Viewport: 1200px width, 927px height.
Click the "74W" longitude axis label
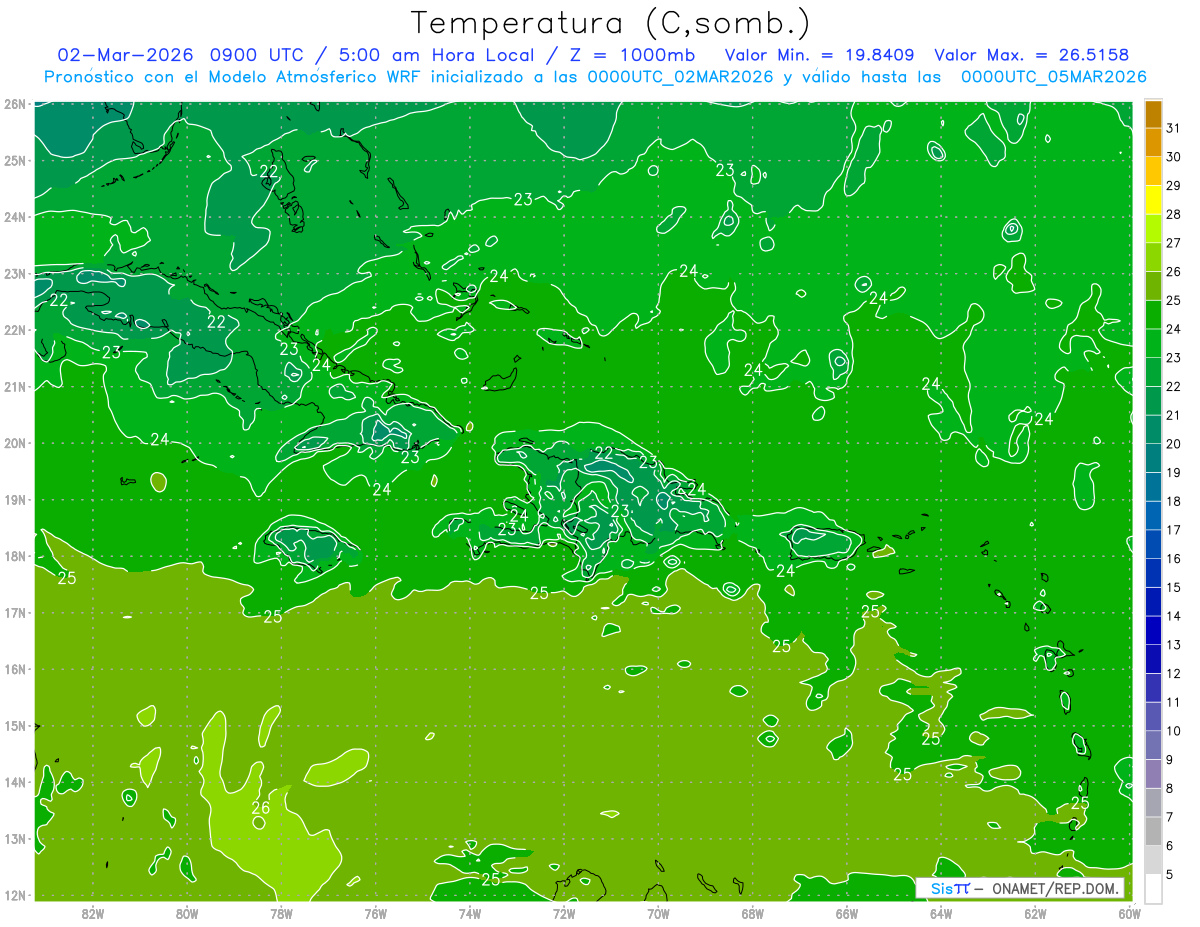[469, 912]
